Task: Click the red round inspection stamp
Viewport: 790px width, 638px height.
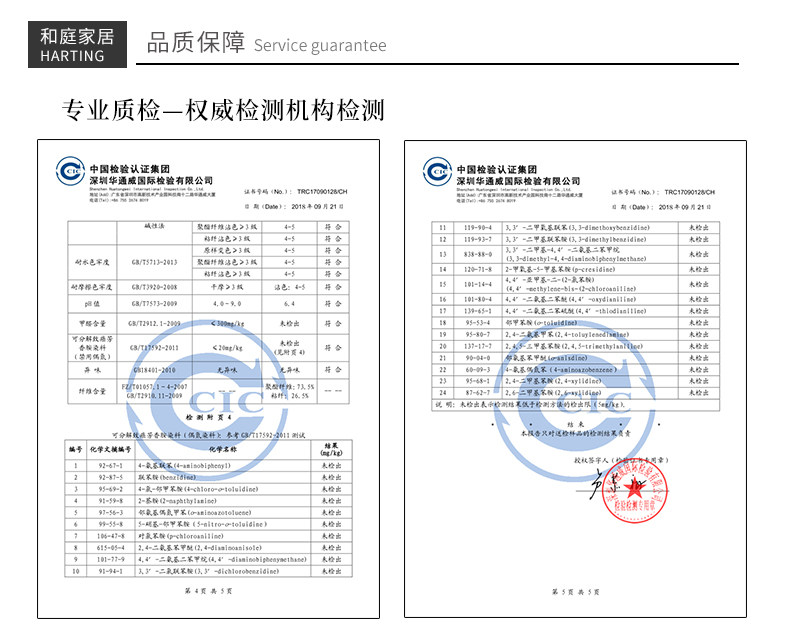Action: click(x=634, y=490)
